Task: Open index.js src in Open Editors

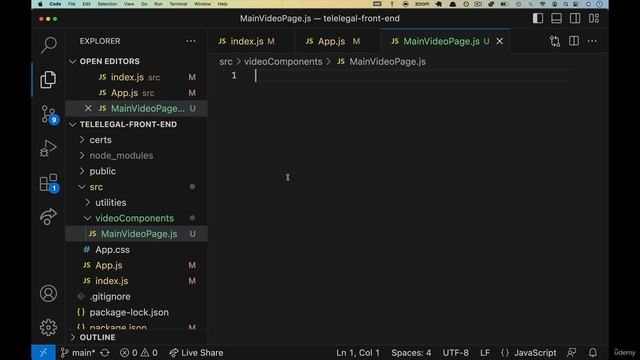Action: tap(136, 77)
